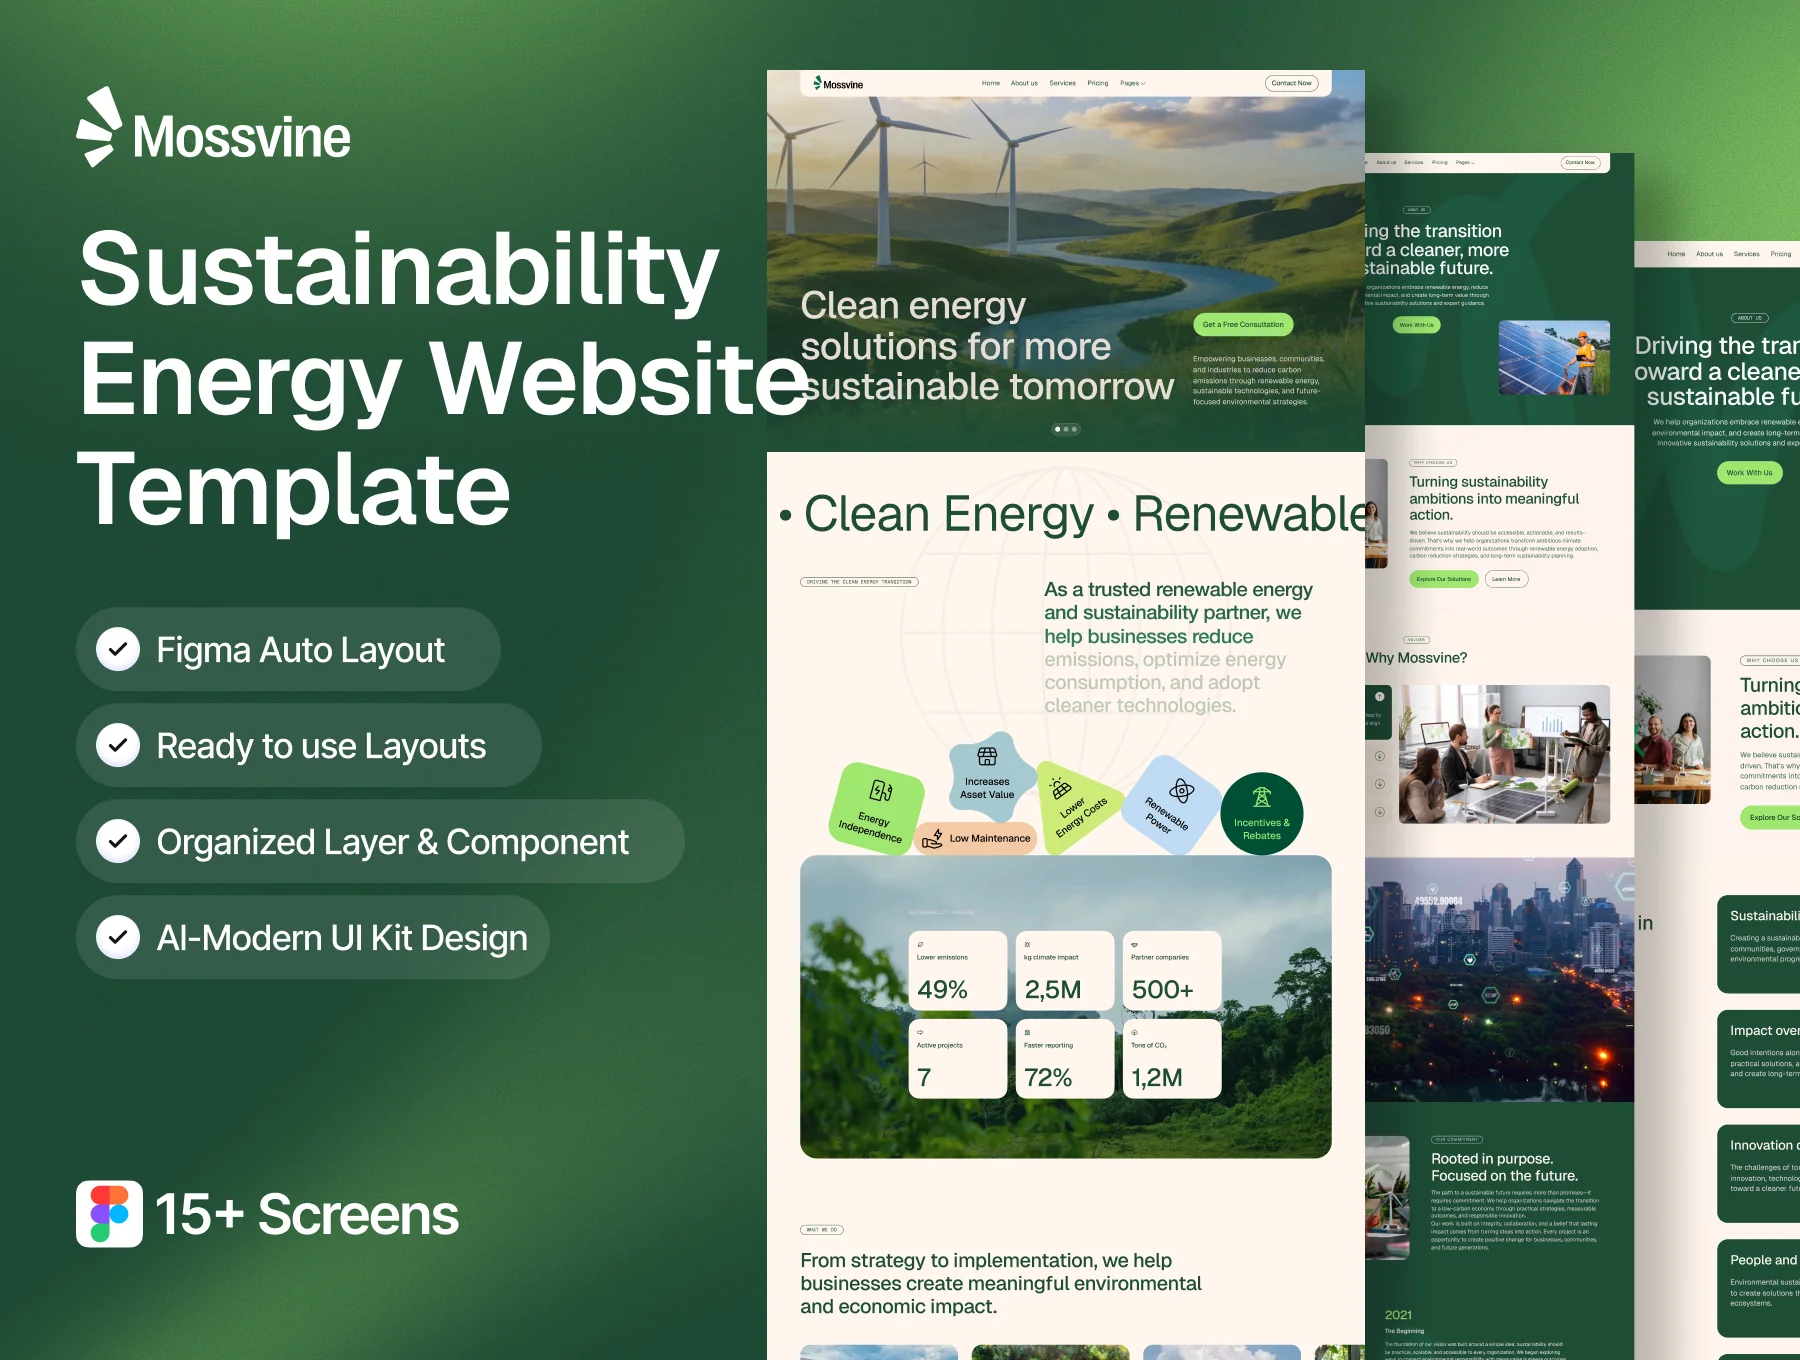Click the Active projects 7 stat card
This screenshot has height=1360, width=1800.
point(958,1059)
